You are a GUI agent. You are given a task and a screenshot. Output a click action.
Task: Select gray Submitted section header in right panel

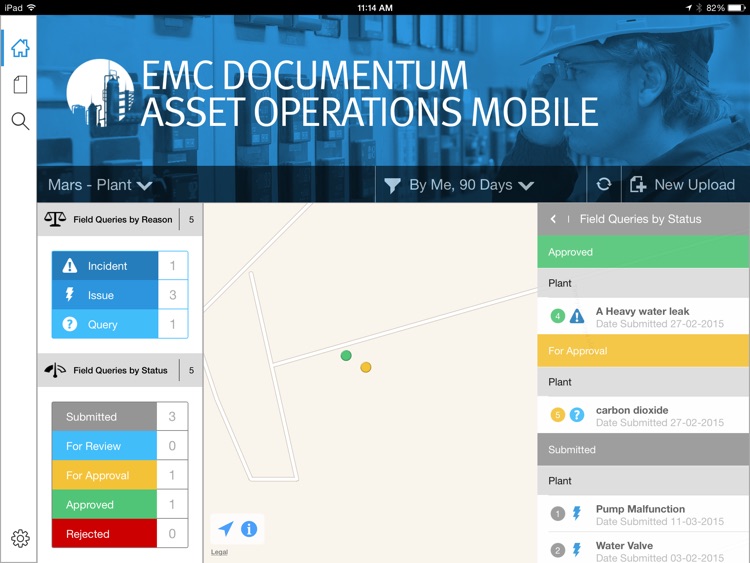[x=643, y=450]
